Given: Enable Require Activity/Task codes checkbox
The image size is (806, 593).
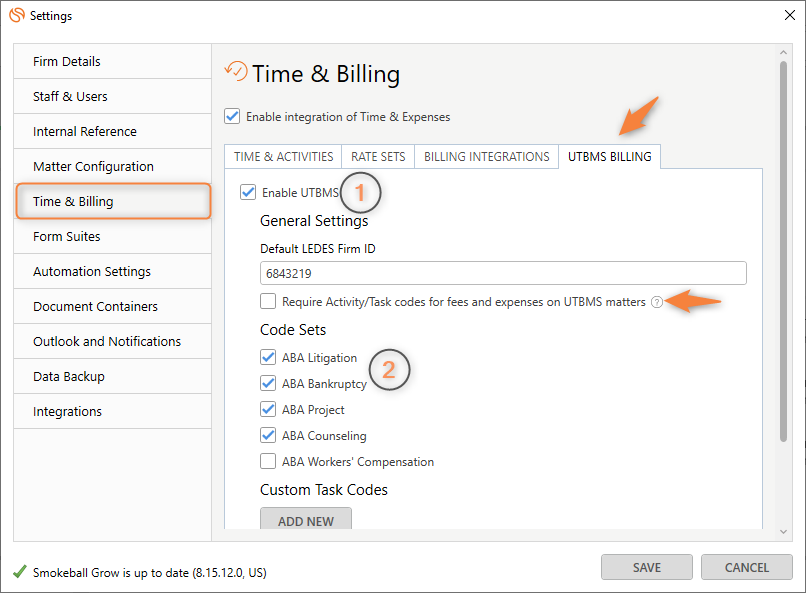Looking at the screenshot, I should (268, 301).
